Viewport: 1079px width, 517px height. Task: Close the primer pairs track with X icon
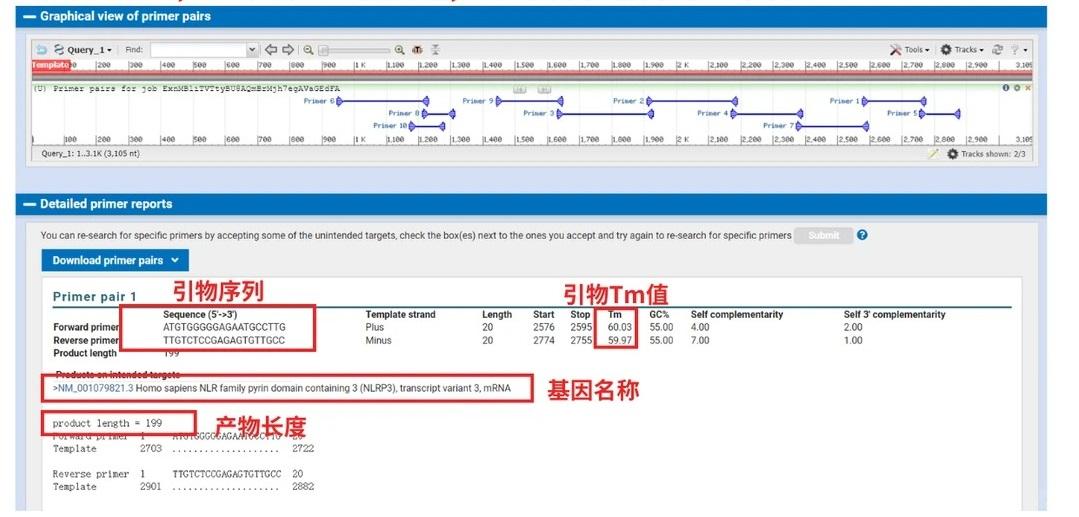[1028, 88]
